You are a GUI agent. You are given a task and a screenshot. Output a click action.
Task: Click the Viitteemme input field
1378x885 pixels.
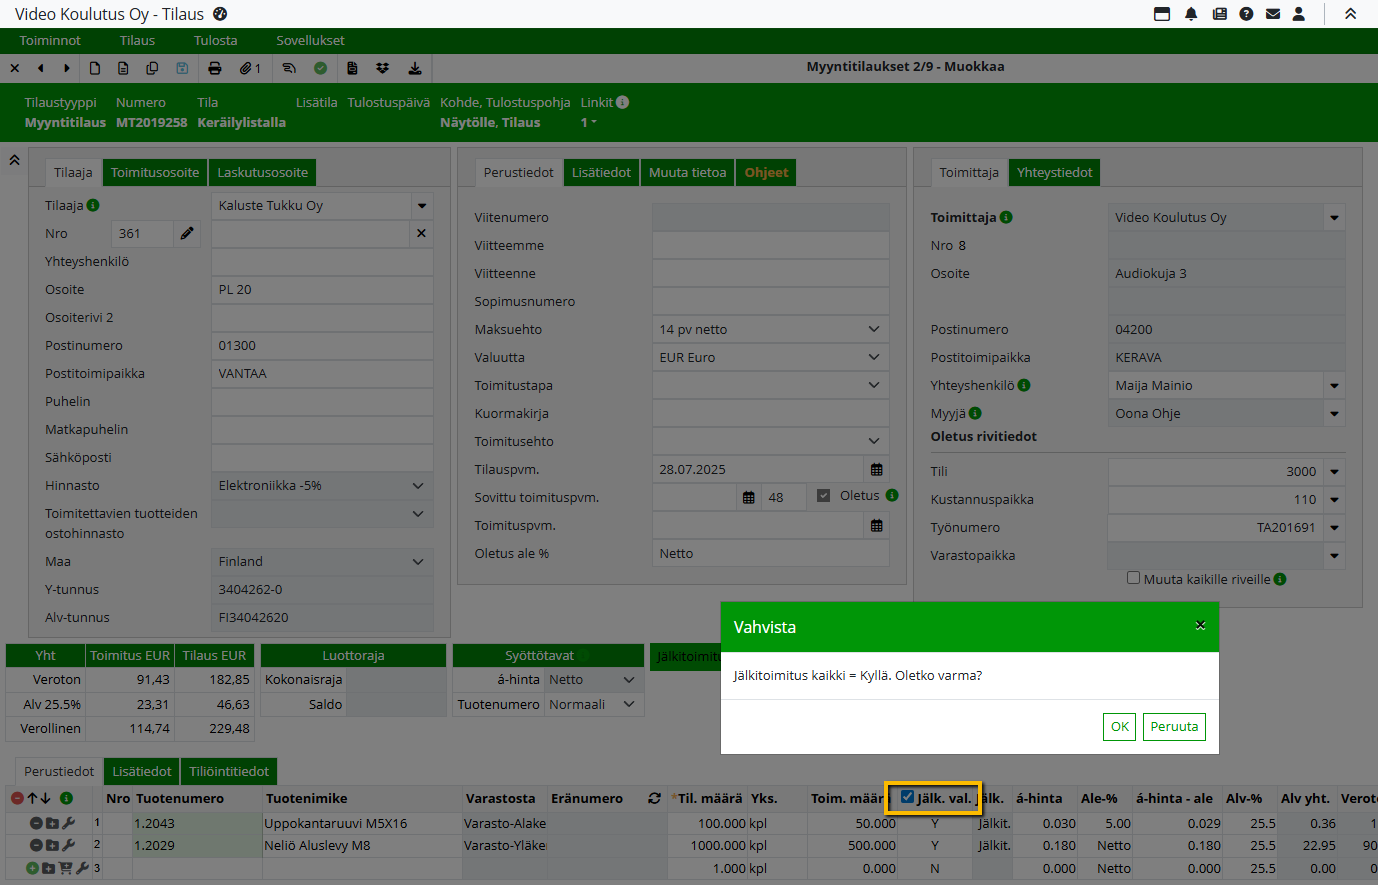(770, 246)
